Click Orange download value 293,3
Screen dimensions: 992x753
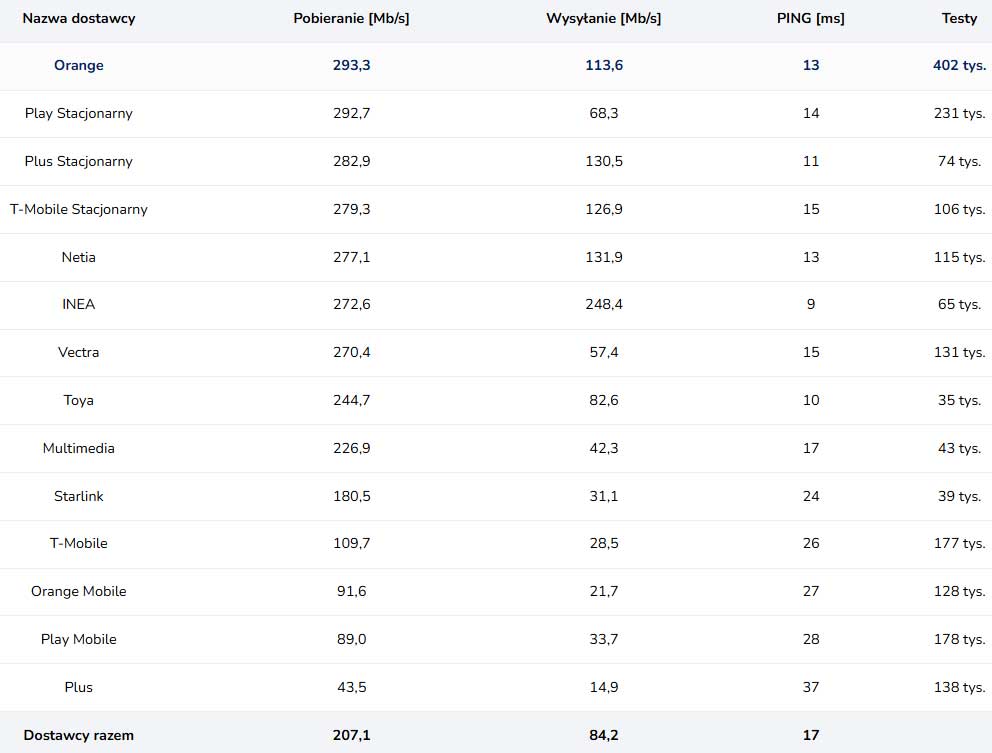click(351, 65)
